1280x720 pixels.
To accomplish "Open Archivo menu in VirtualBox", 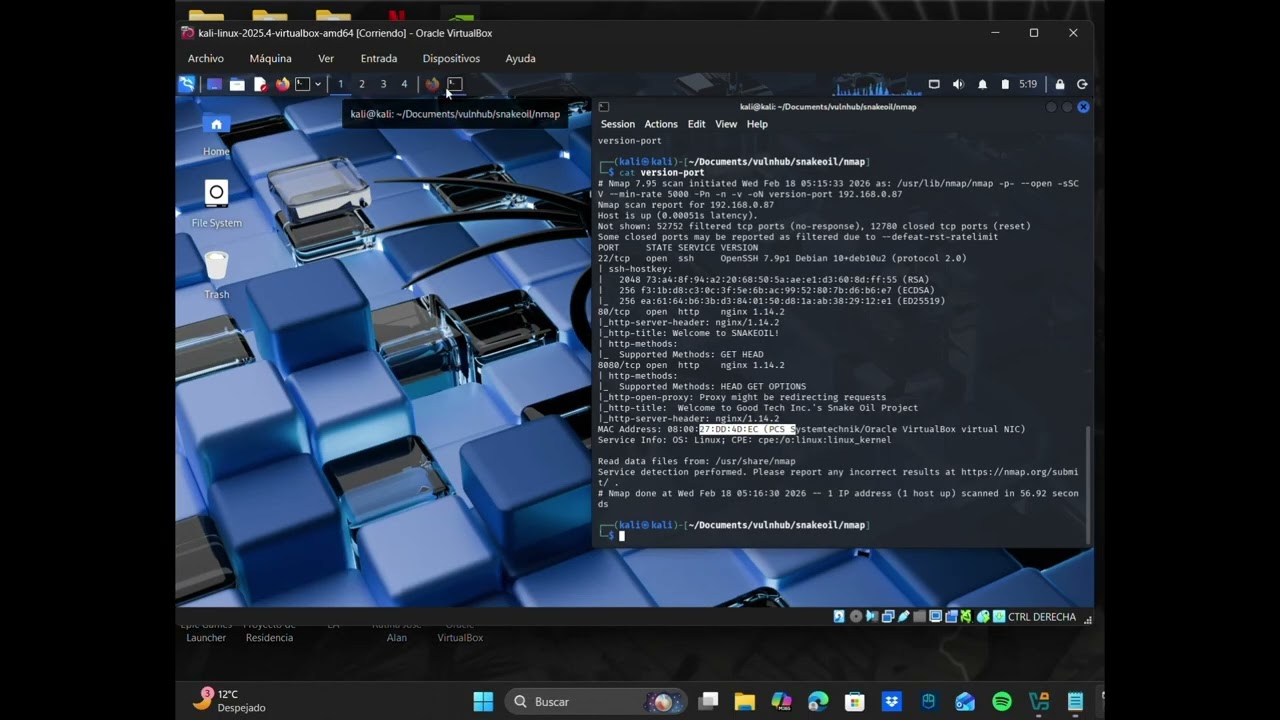I will [x=206, y=59].
